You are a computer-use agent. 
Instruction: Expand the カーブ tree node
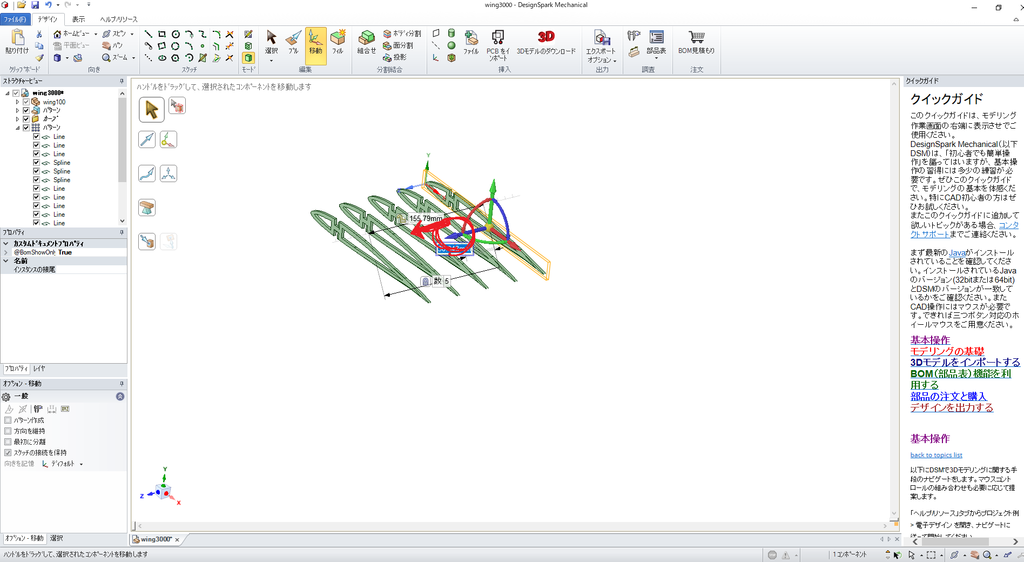click(x=18, y=119)
